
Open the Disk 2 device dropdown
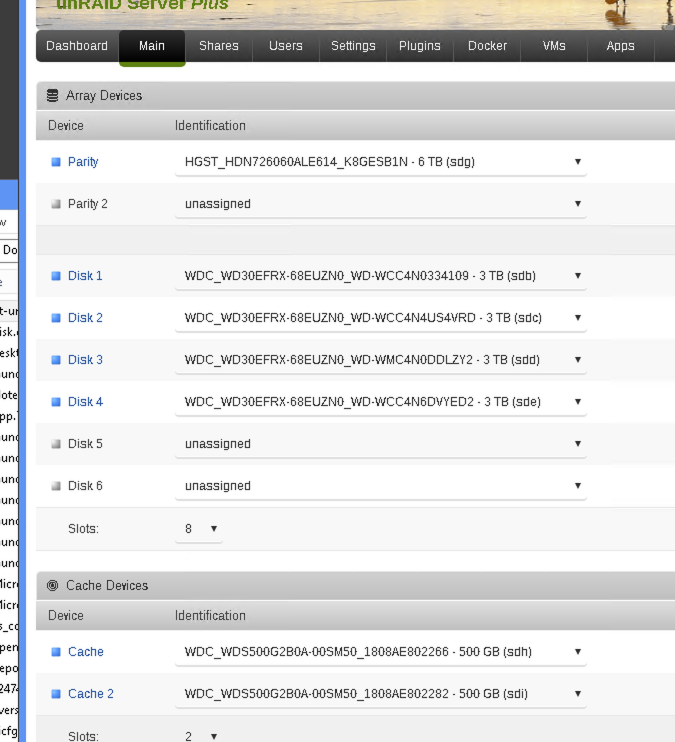point(381,318)
